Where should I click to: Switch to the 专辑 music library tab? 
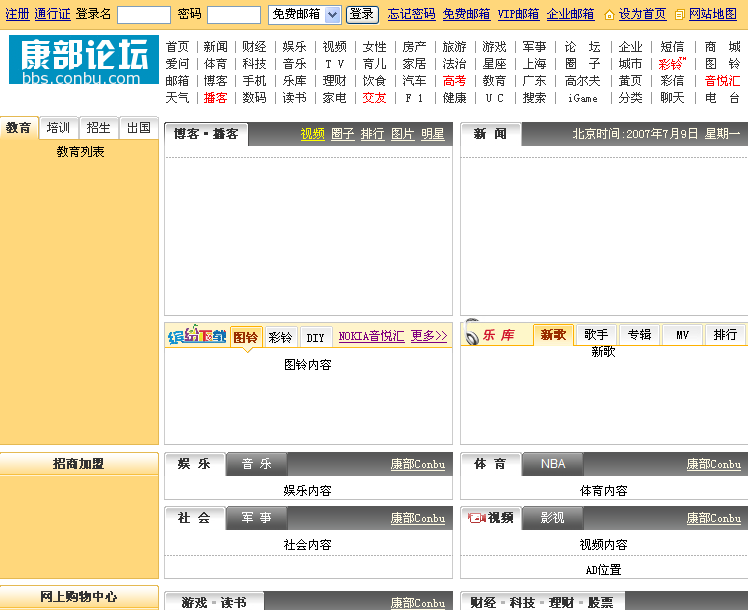(639, 334)
